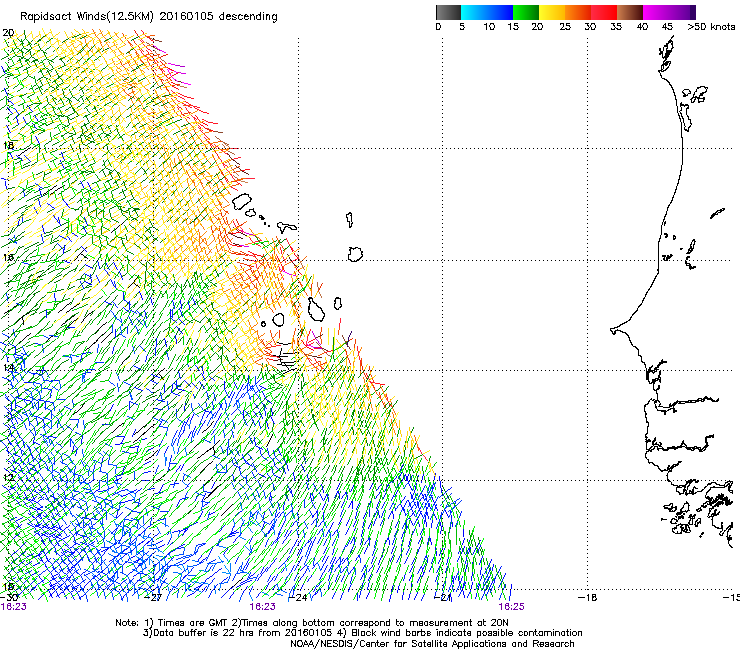Select the orange 25-30 knots legend color

click(x=578, y=12)
